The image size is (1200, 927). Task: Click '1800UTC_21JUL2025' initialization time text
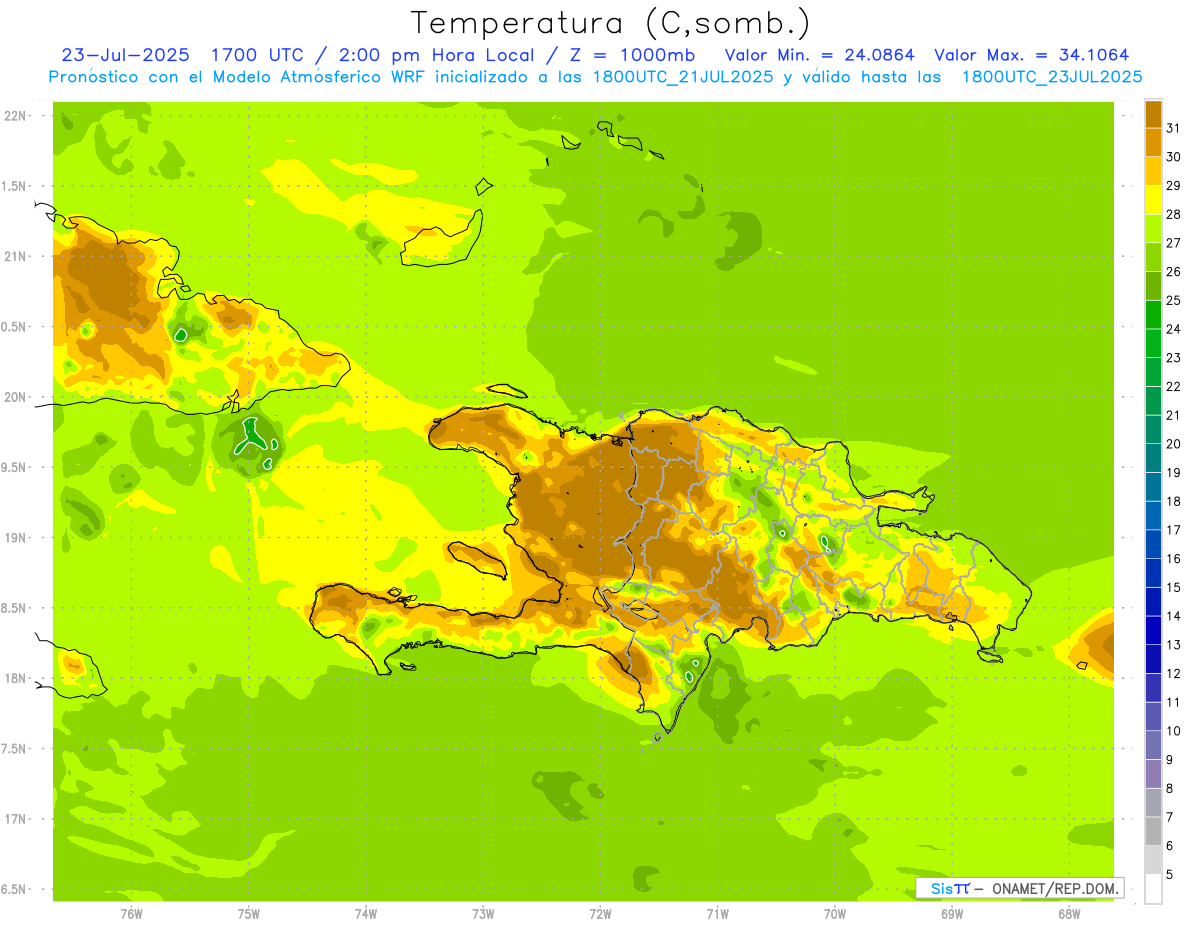coord(682,76)
